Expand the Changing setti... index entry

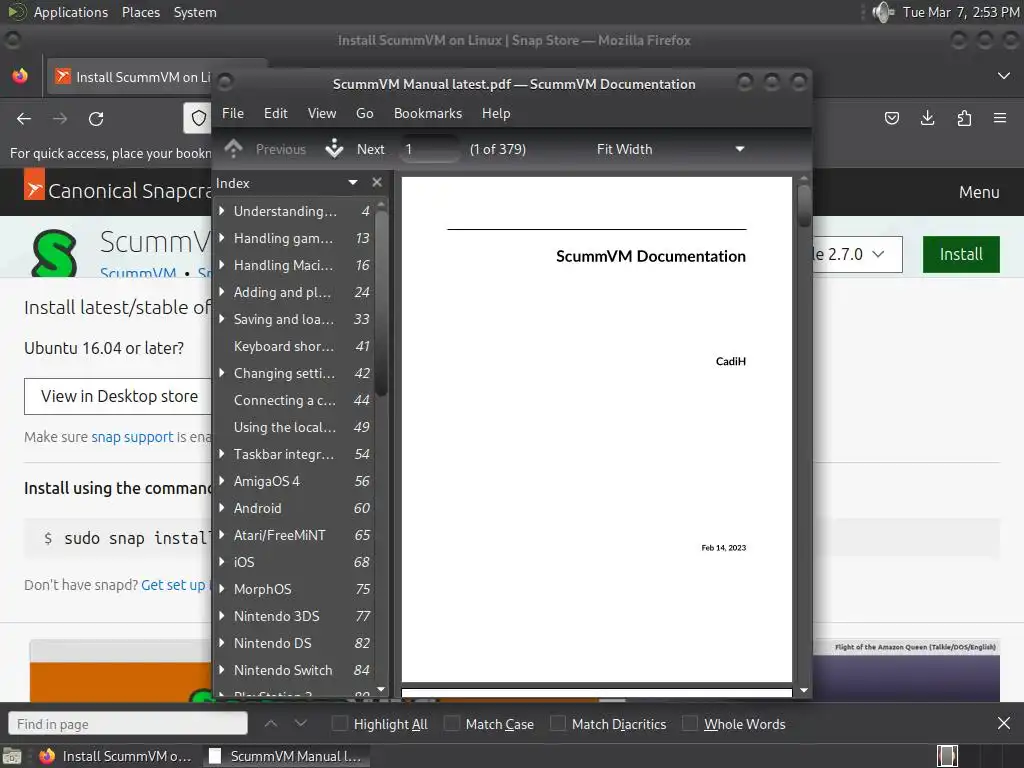[x=221, y=372]
